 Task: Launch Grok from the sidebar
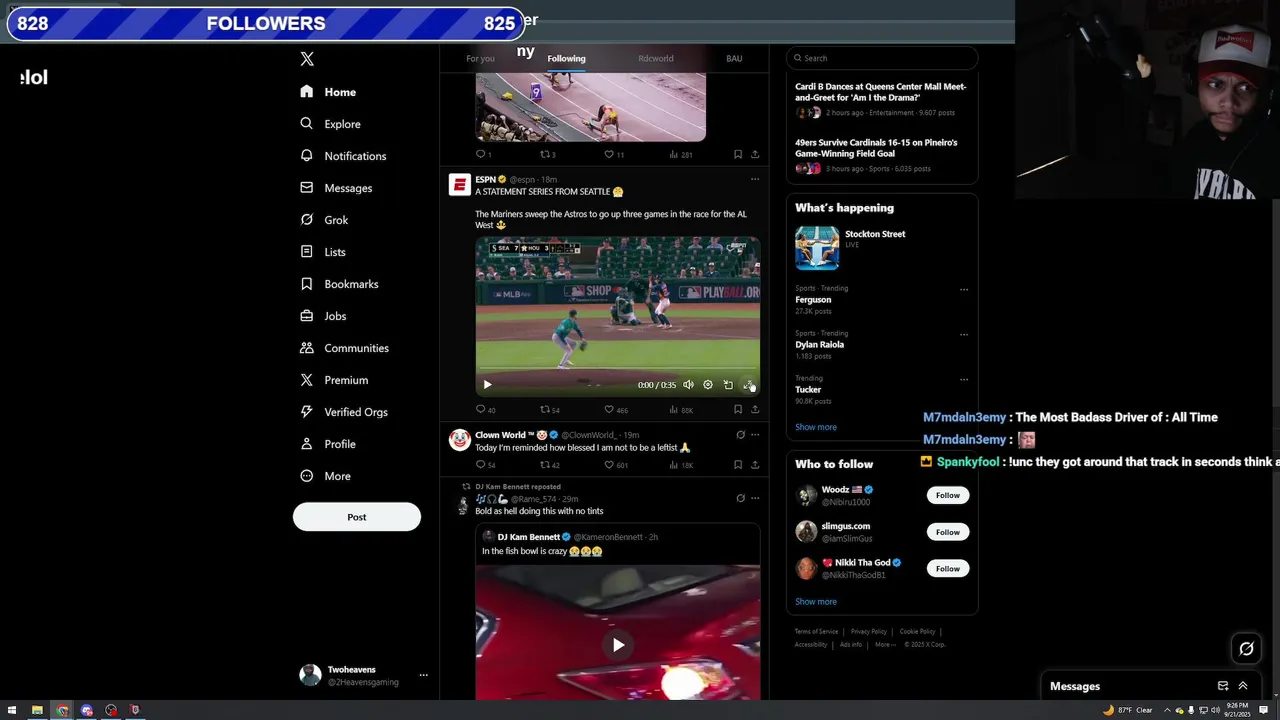tap(324, 220)
